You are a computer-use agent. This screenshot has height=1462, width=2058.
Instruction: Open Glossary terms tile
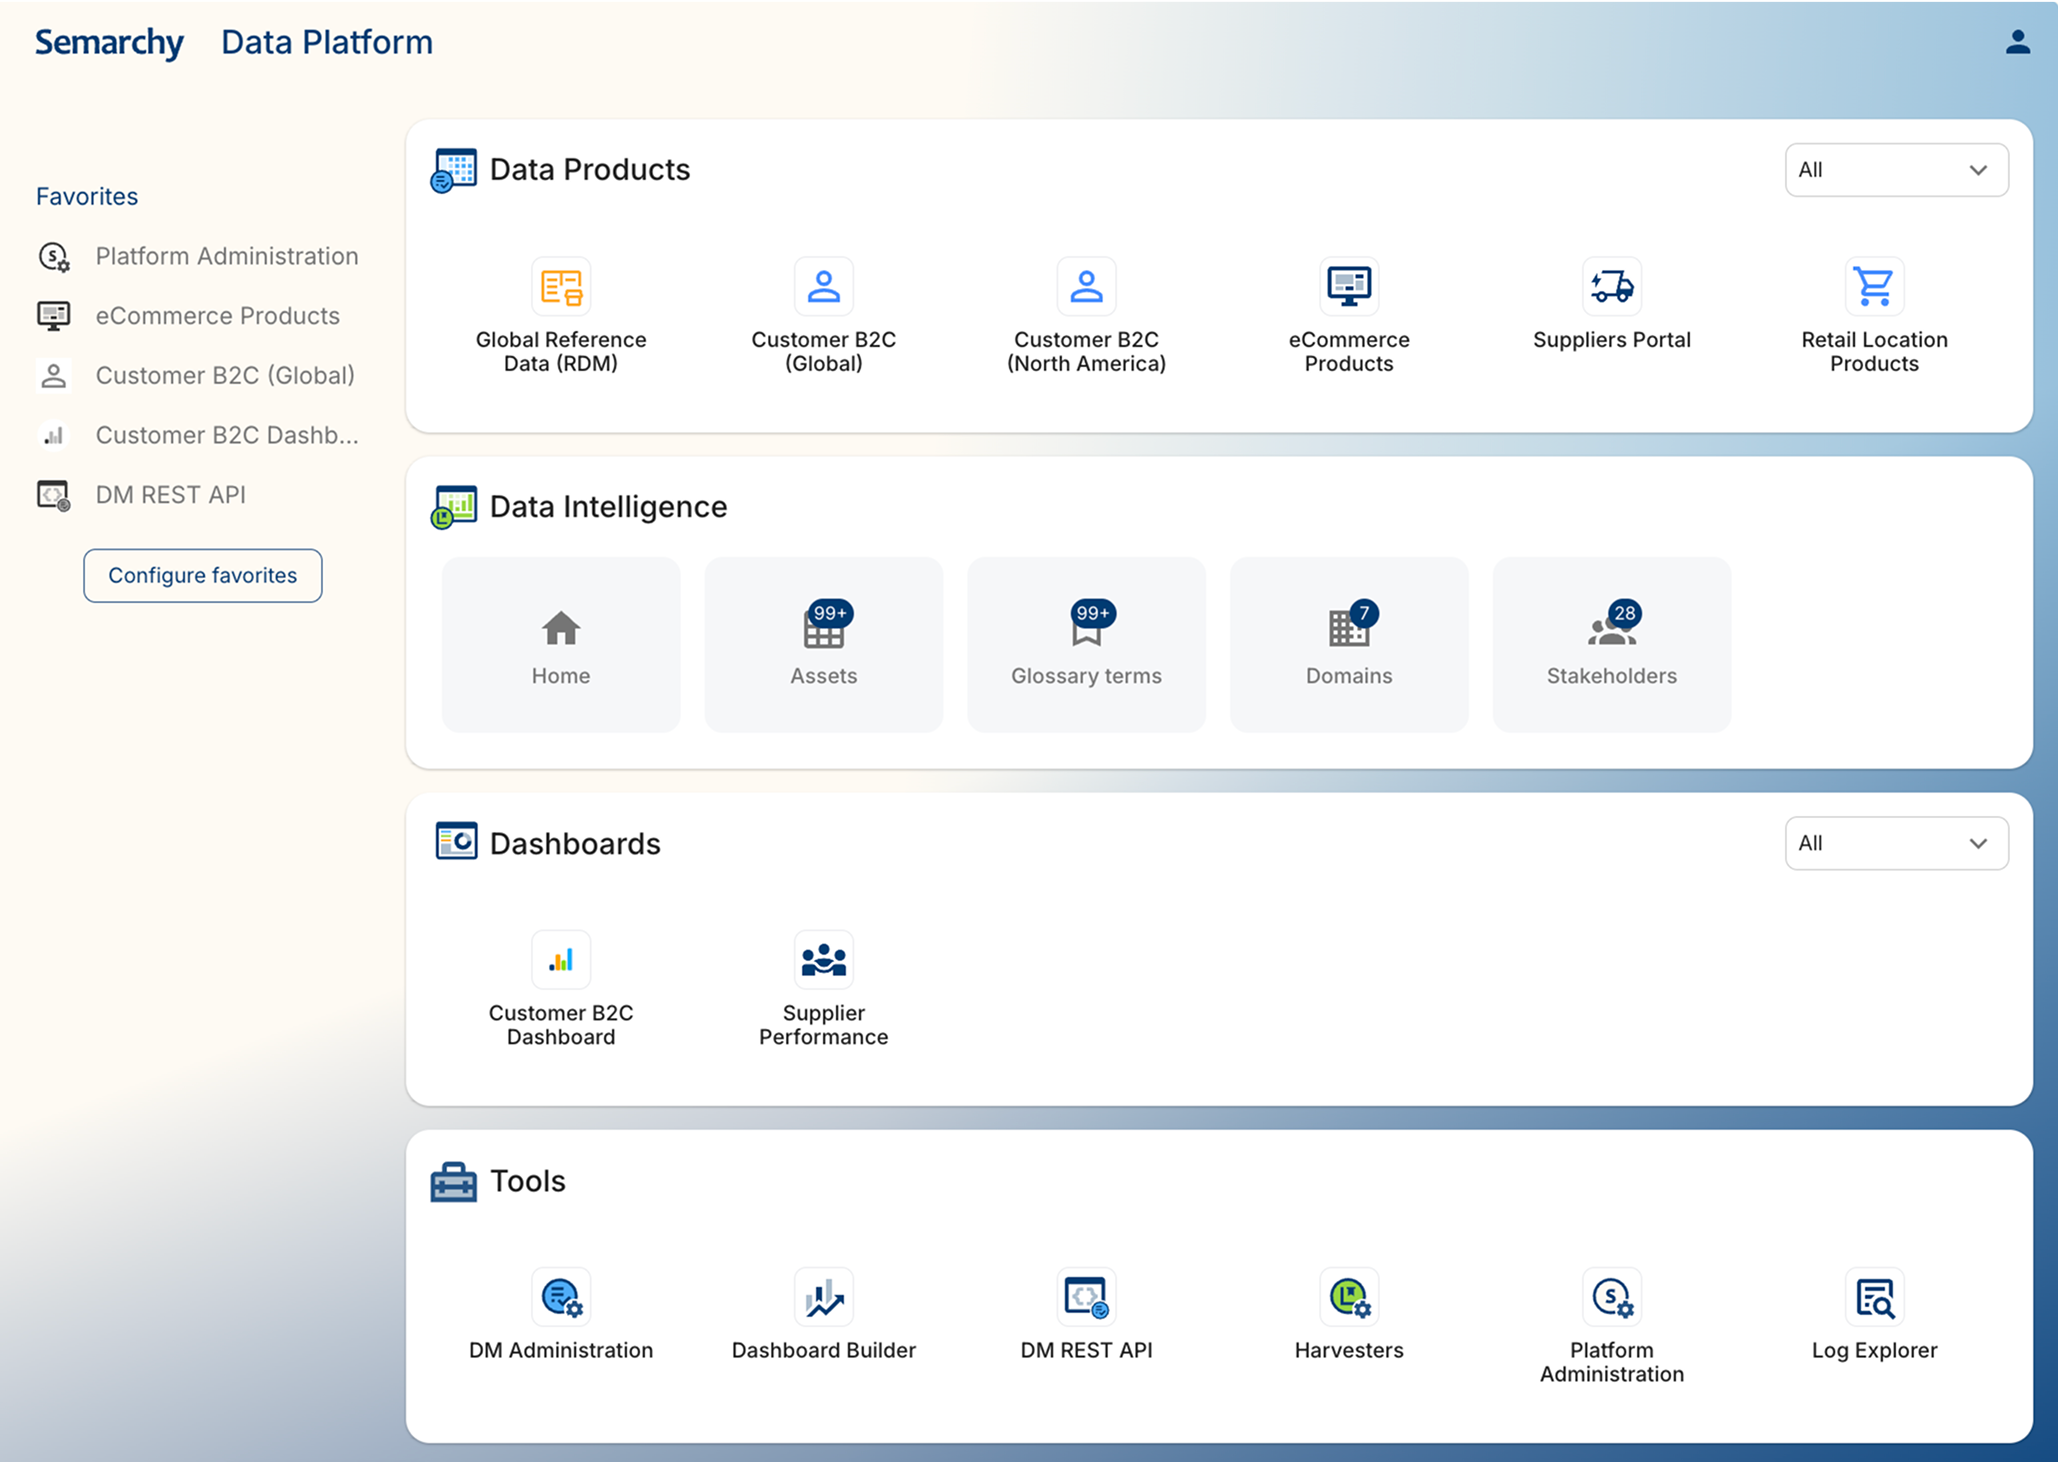pos(1086,645)
